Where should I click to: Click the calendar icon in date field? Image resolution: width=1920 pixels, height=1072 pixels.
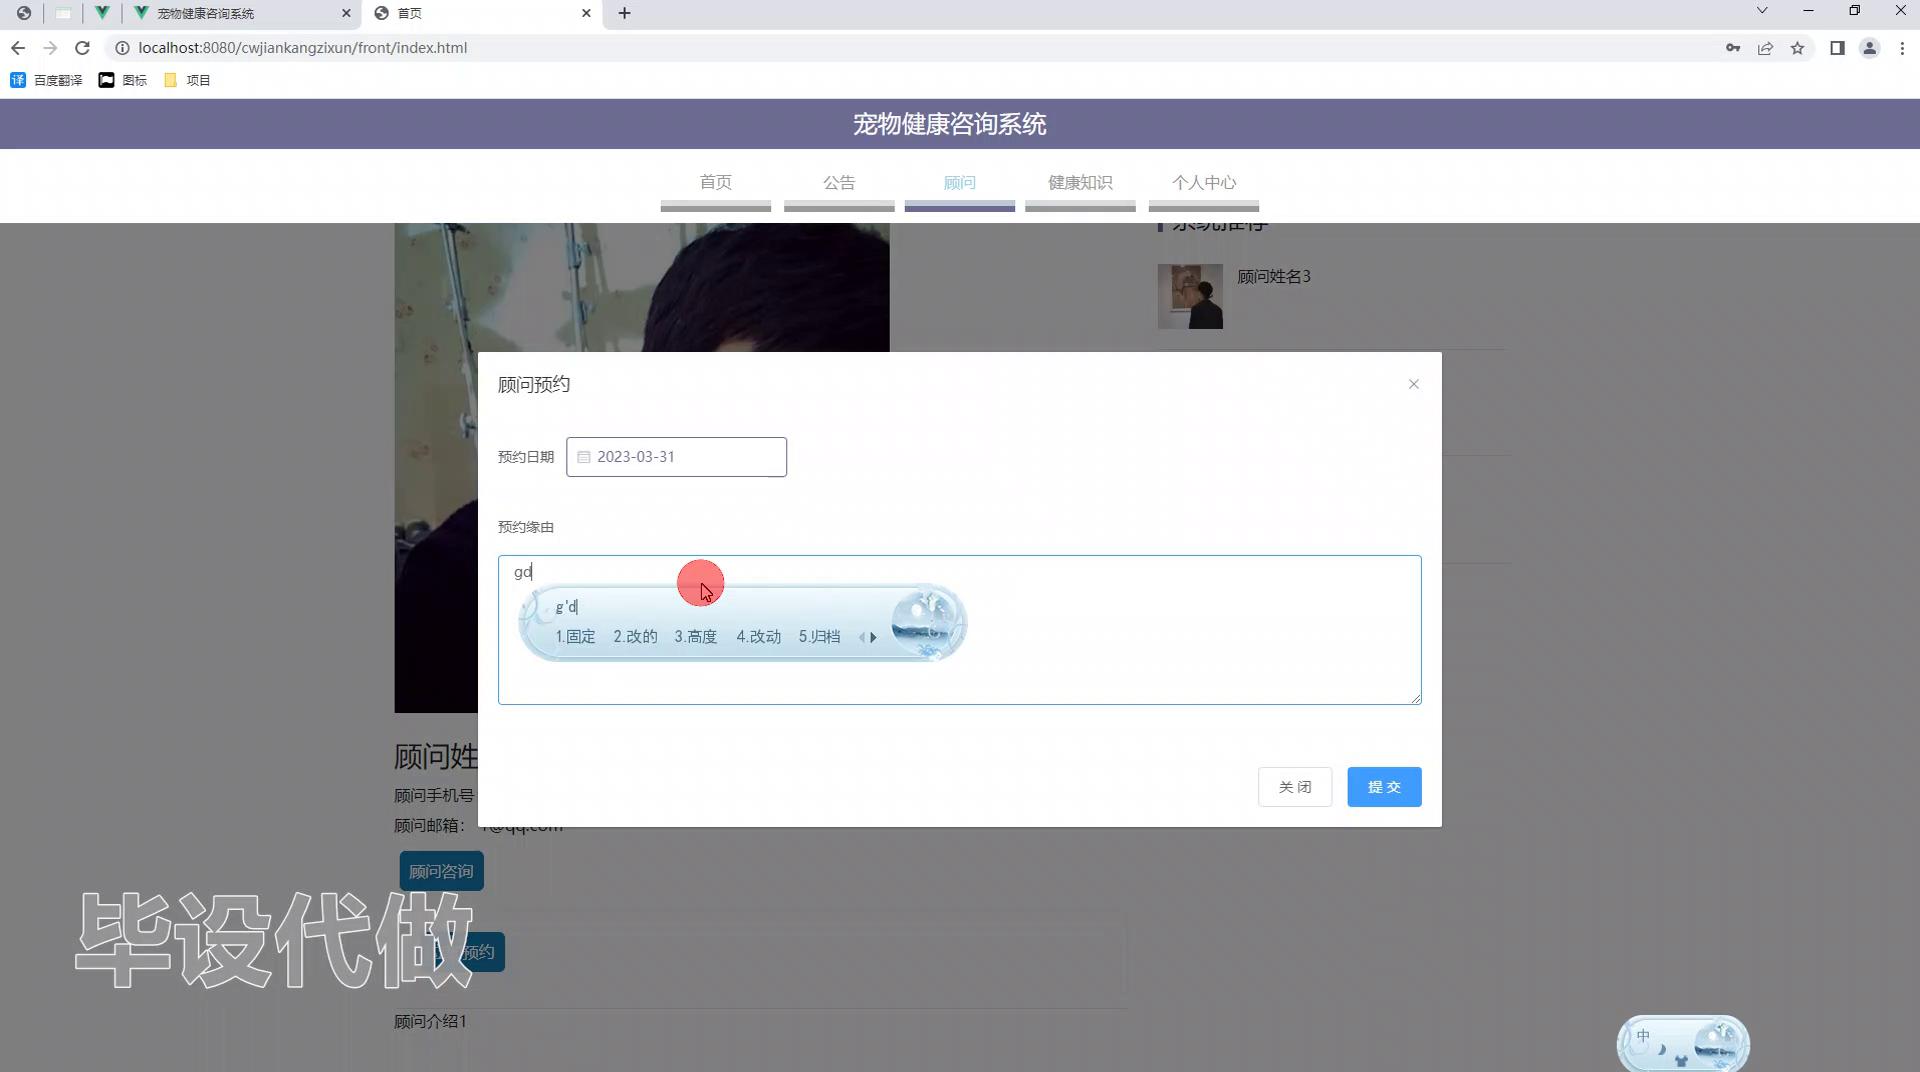point(584,457)
